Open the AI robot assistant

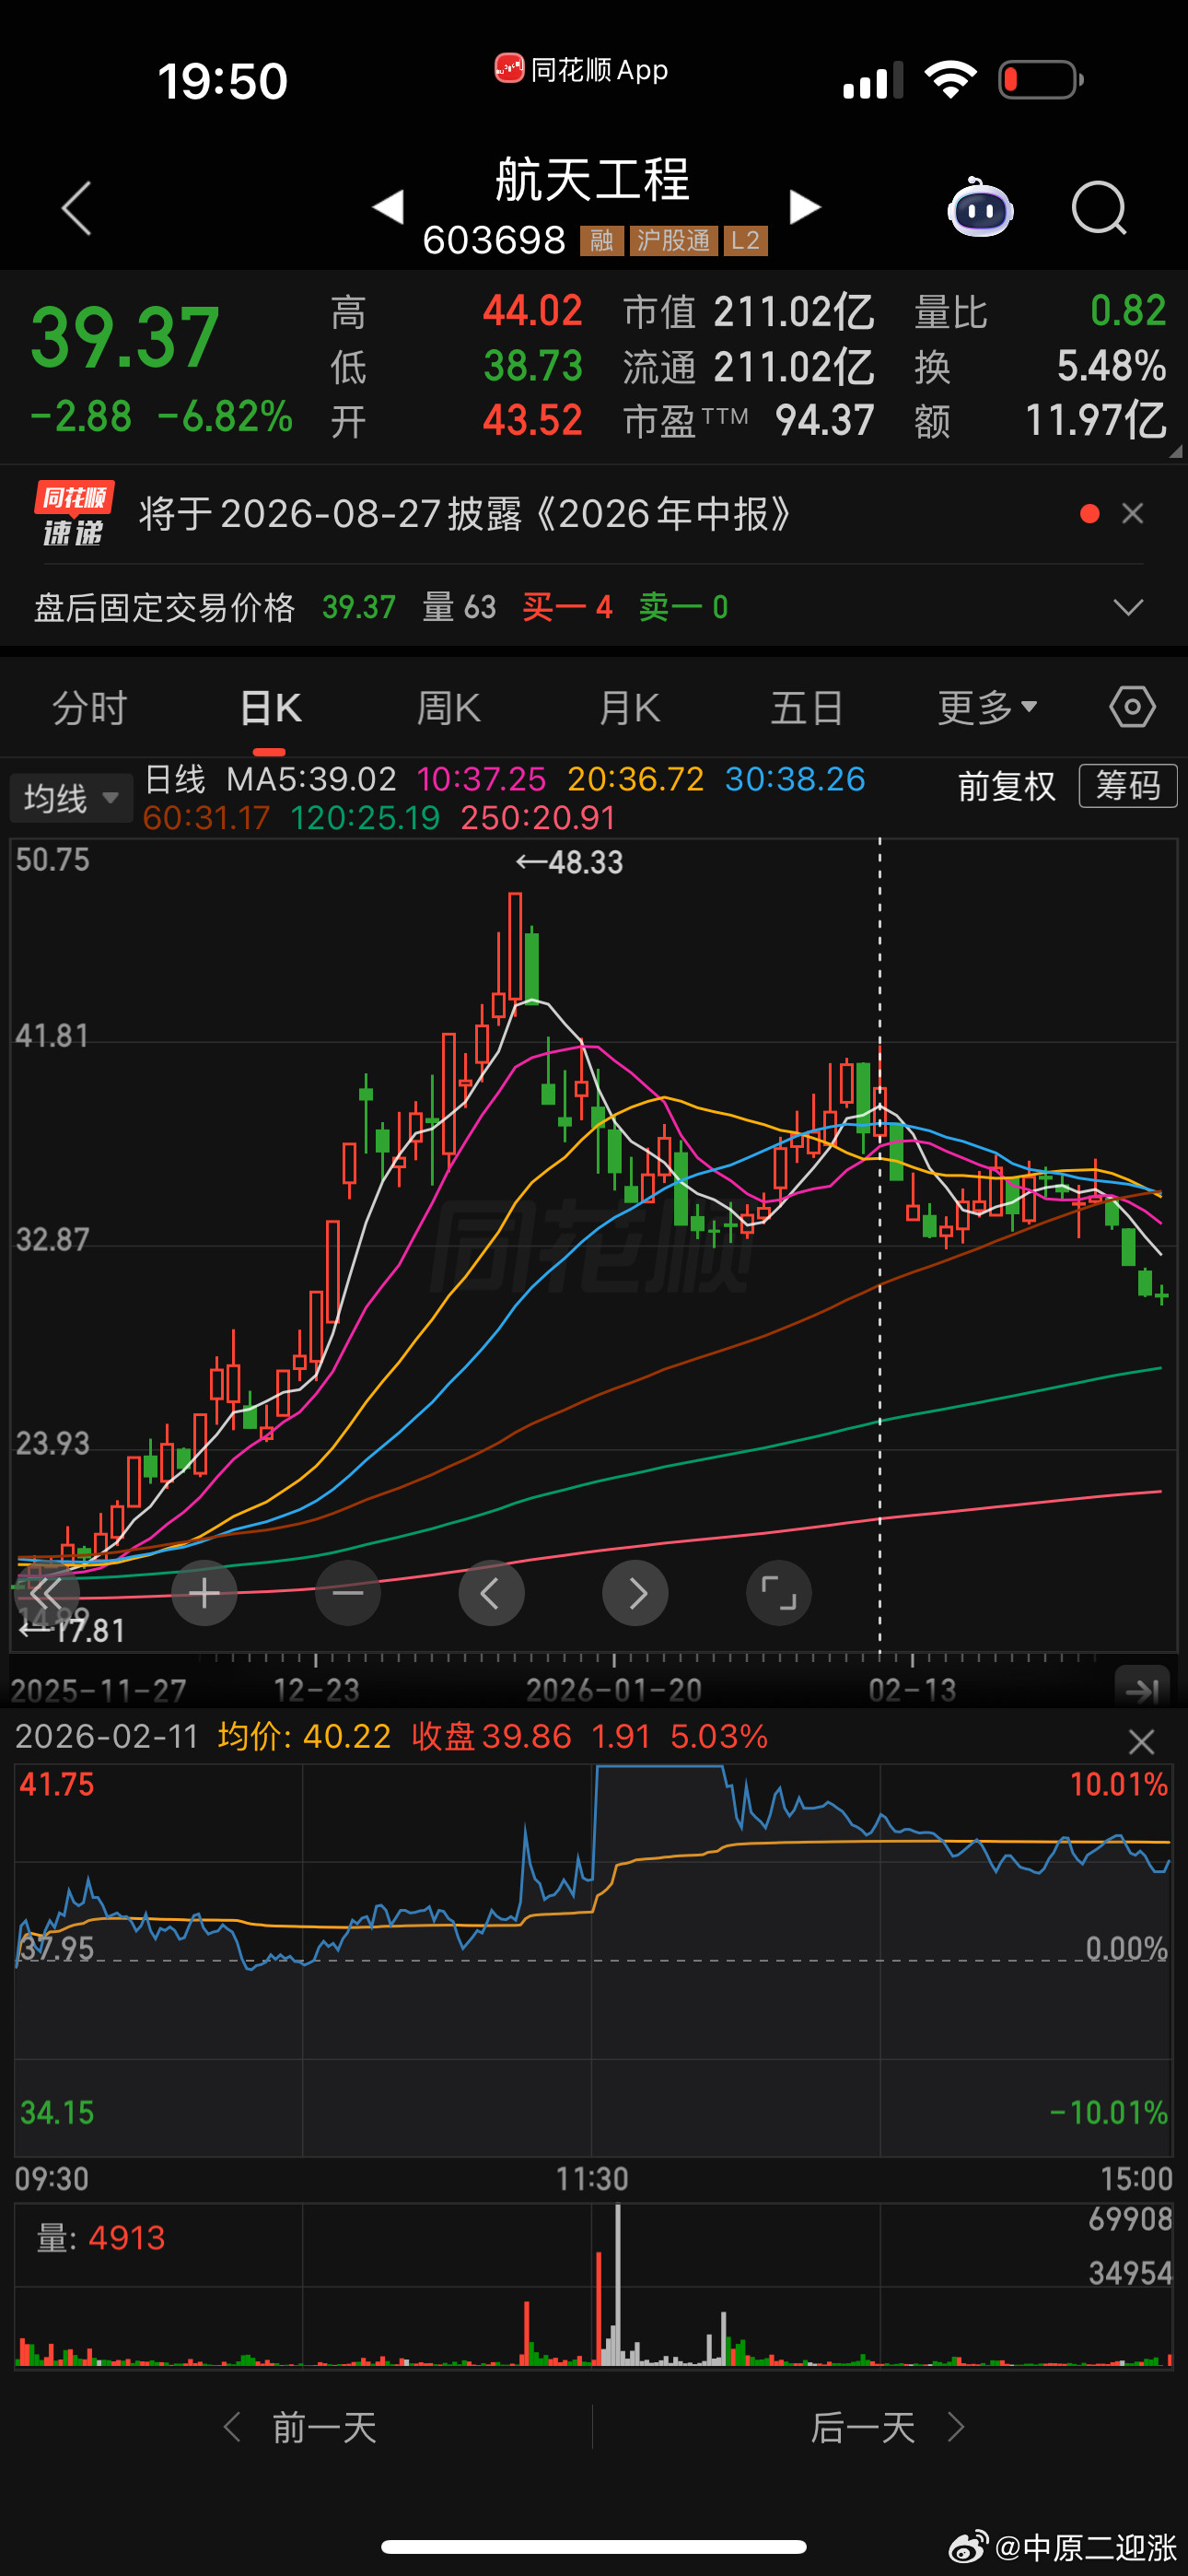tap(980, 207)
